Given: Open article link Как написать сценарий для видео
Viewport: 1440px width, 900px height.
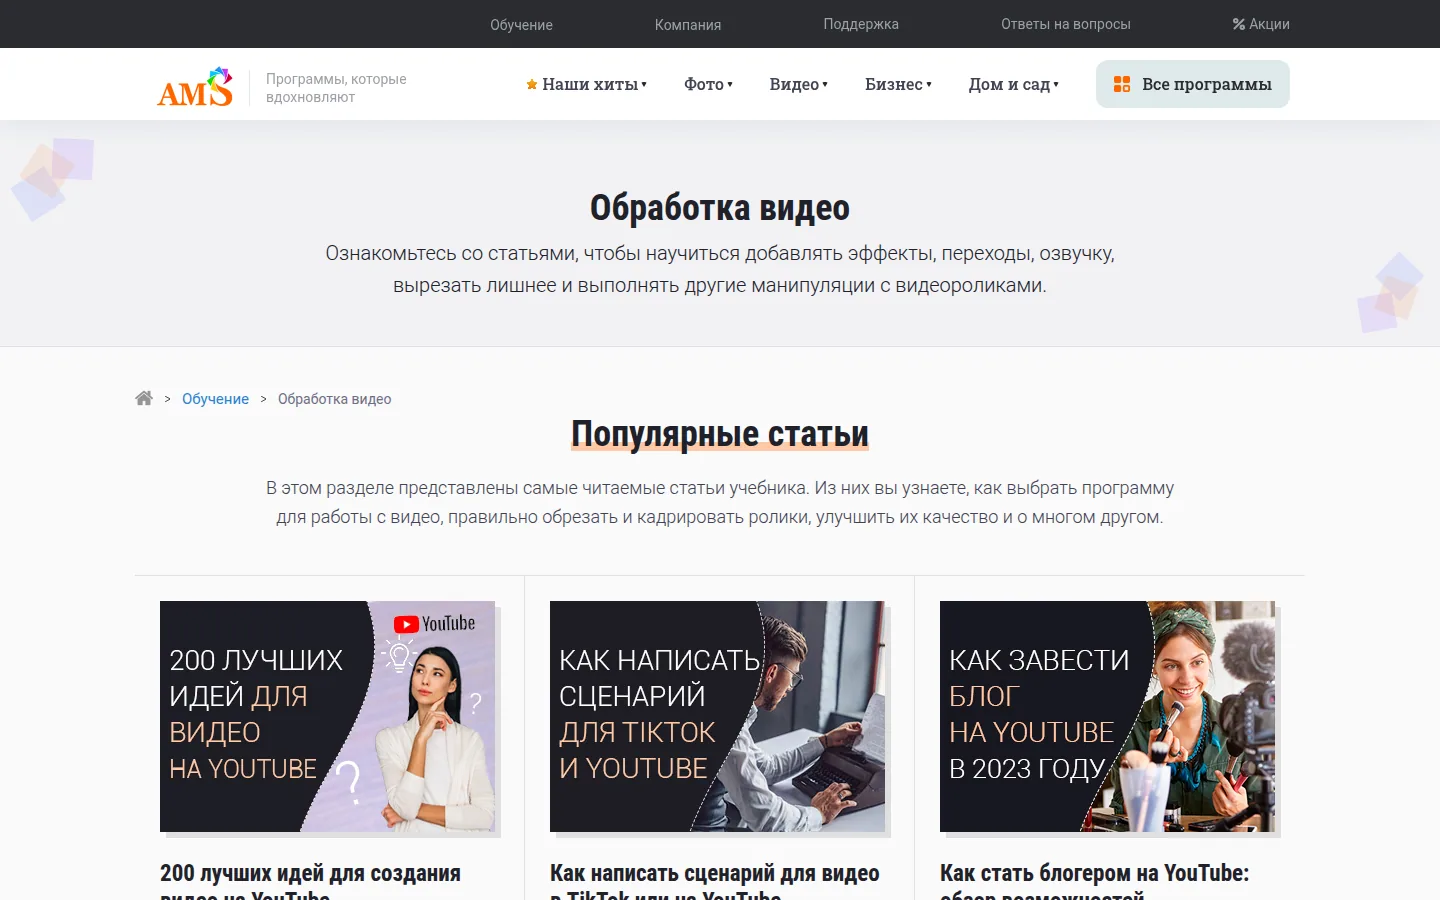Looking at the screenshot, I should [714, 881].
